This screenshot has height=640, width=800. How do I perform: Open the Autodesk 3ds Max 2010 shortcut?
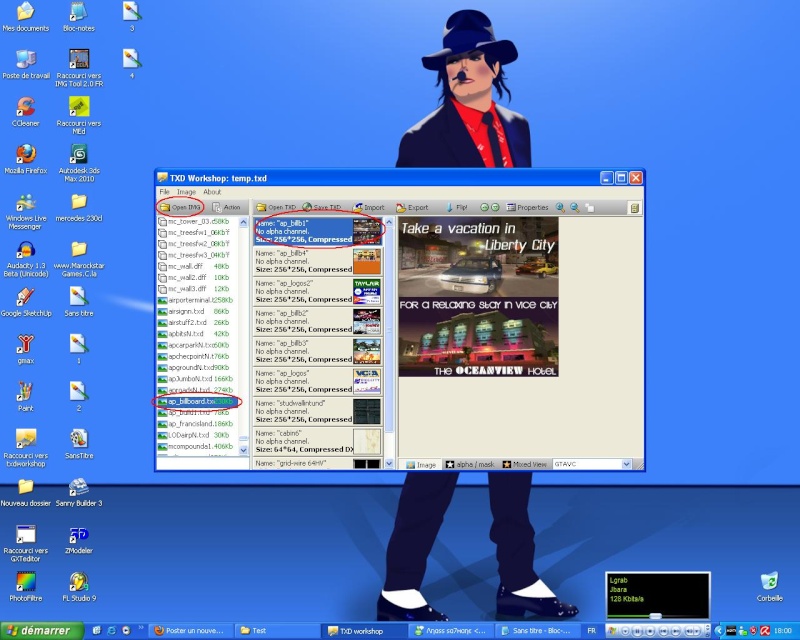[79, 162]
